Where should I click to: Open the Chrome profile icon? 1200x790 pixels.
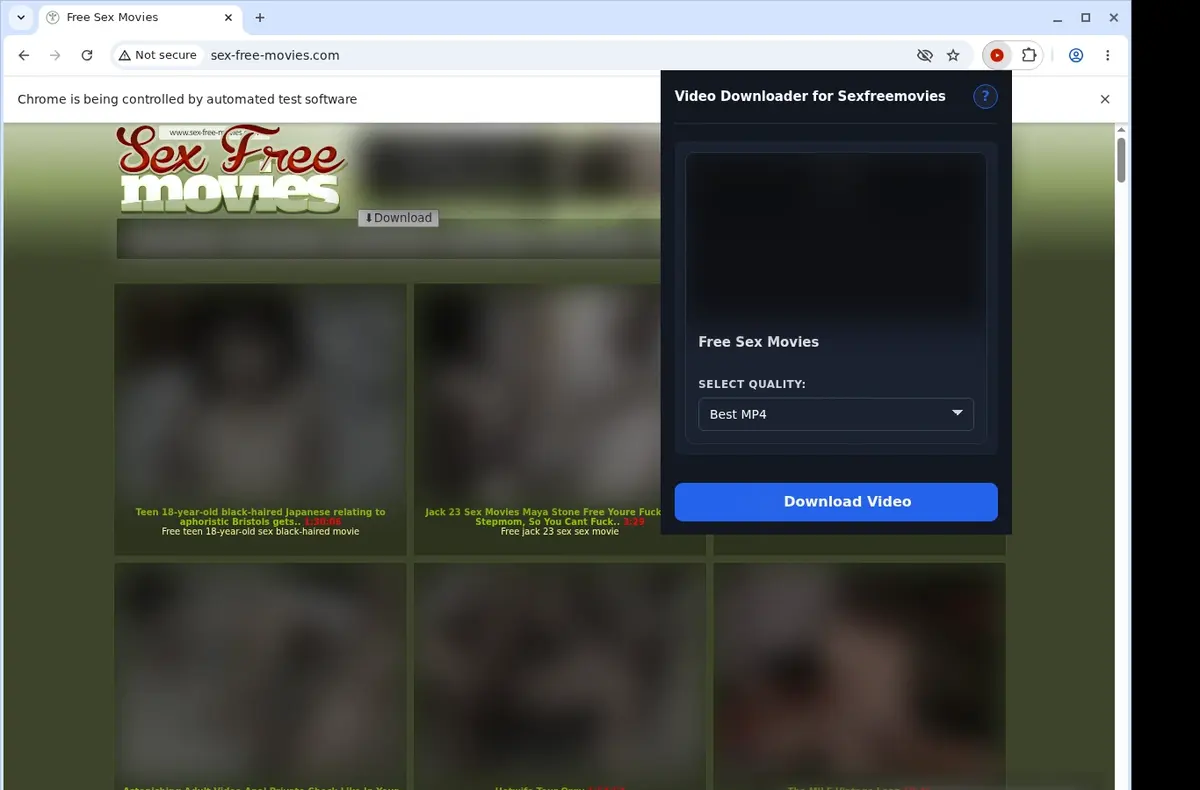[x=1076, y=55]
